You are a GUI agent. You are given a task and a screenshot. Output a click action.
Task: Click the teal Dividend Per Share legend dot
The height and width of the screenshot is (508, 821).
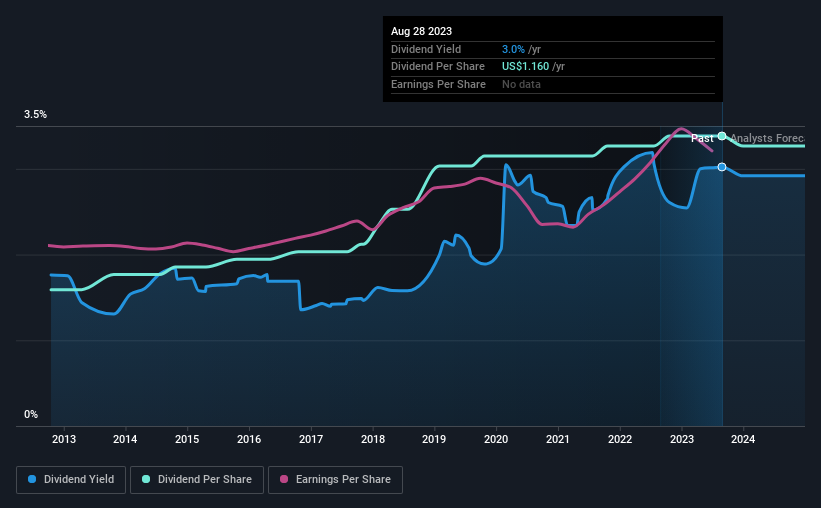click(x=146, y=479)
